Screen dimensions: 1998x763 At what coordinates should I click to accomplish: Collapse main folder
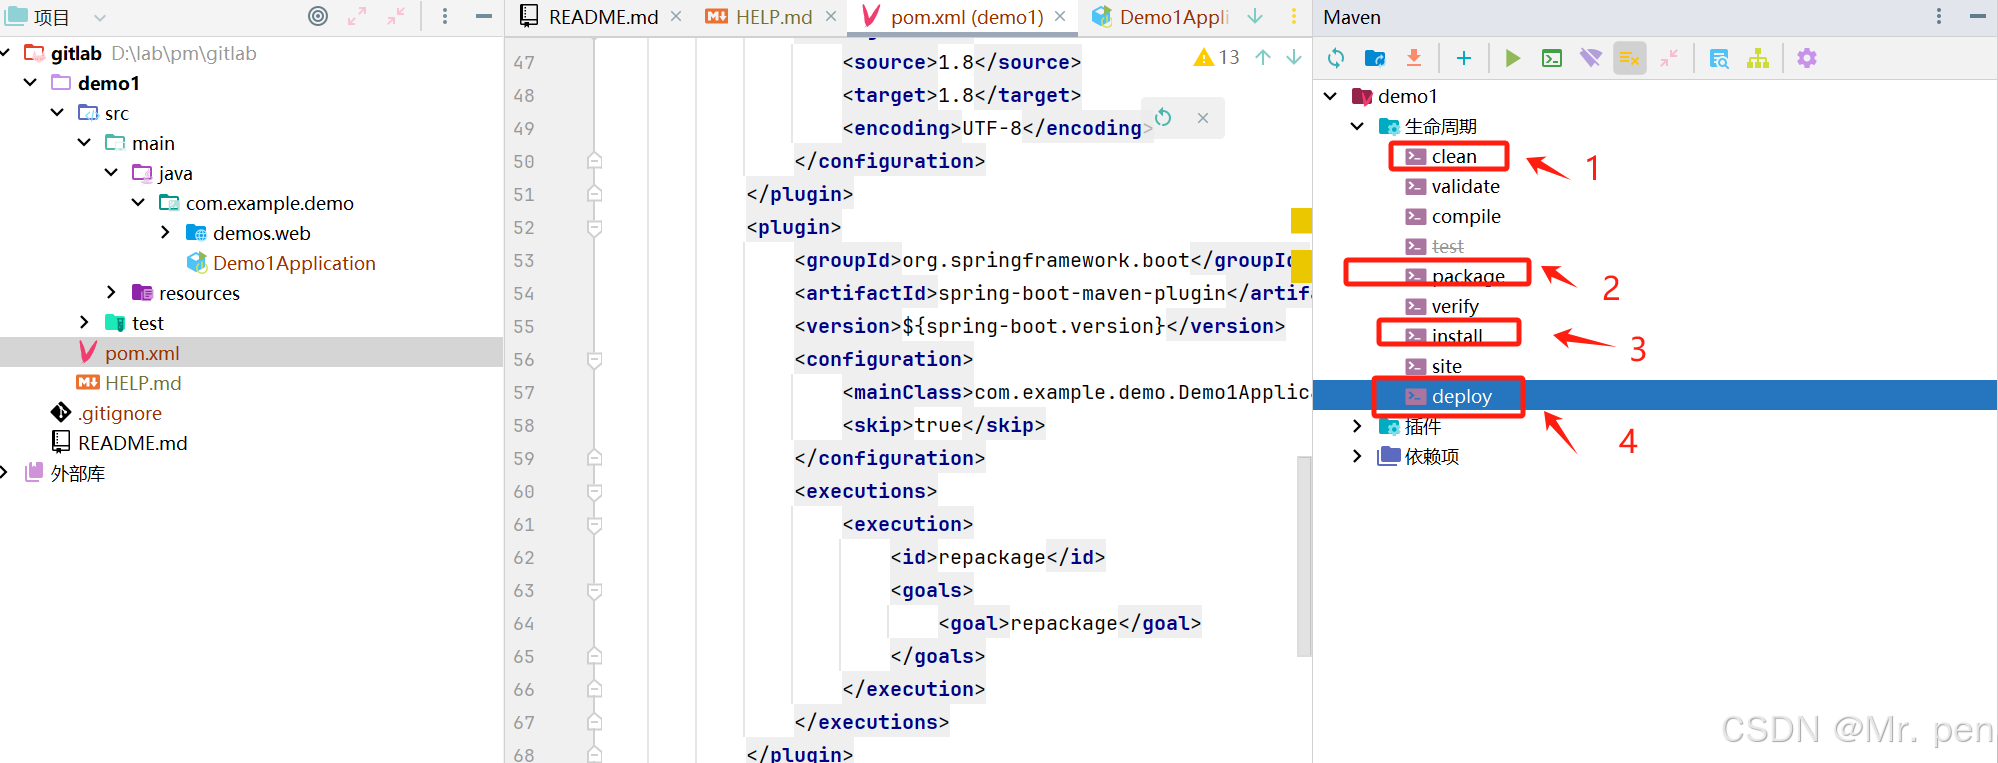coord(84,142)
